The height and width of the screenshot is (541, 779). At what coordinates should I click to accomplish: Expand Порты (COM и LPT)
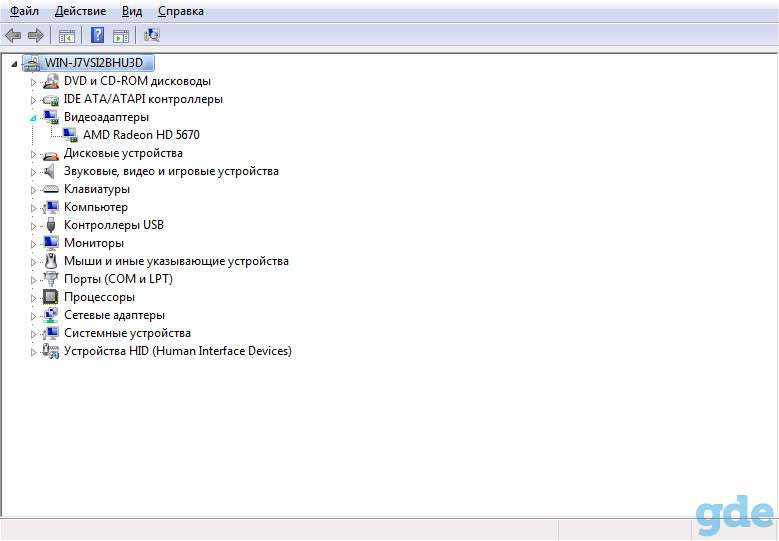pos(33,280)
